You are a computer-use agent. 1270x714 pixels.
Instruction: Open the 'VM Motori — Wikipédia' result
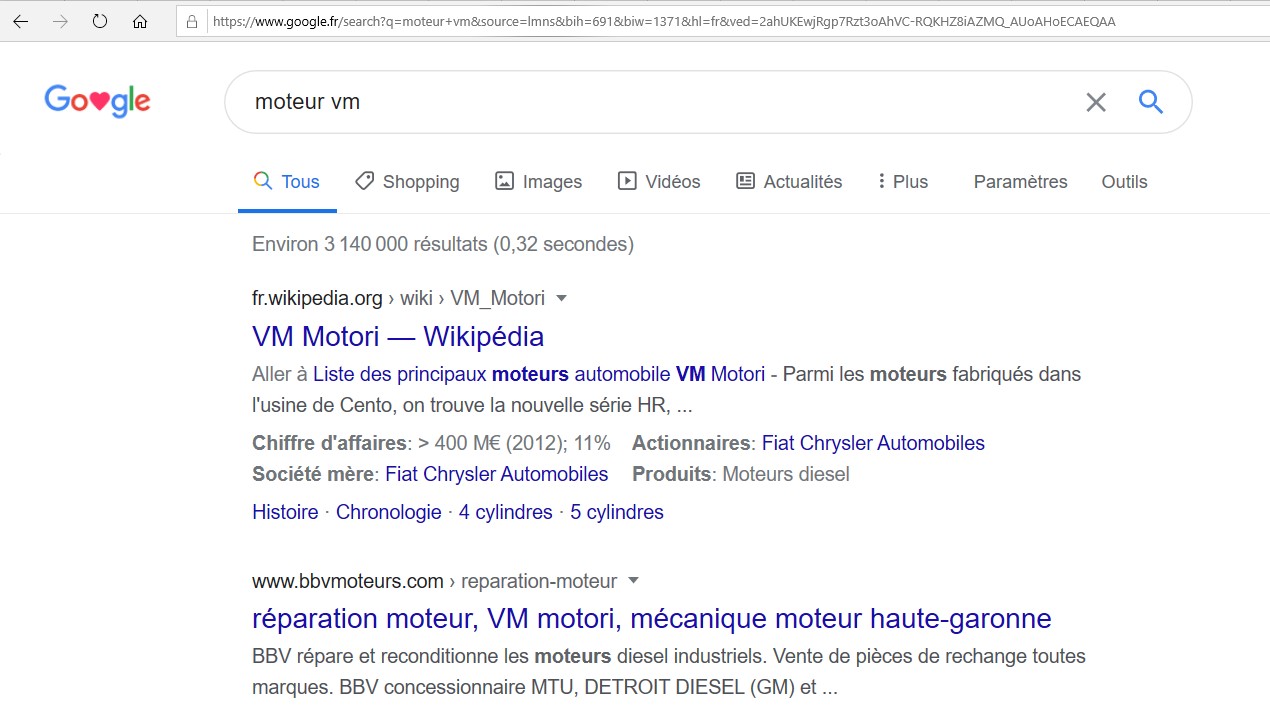pyautogui.click(x=398, y=336)
